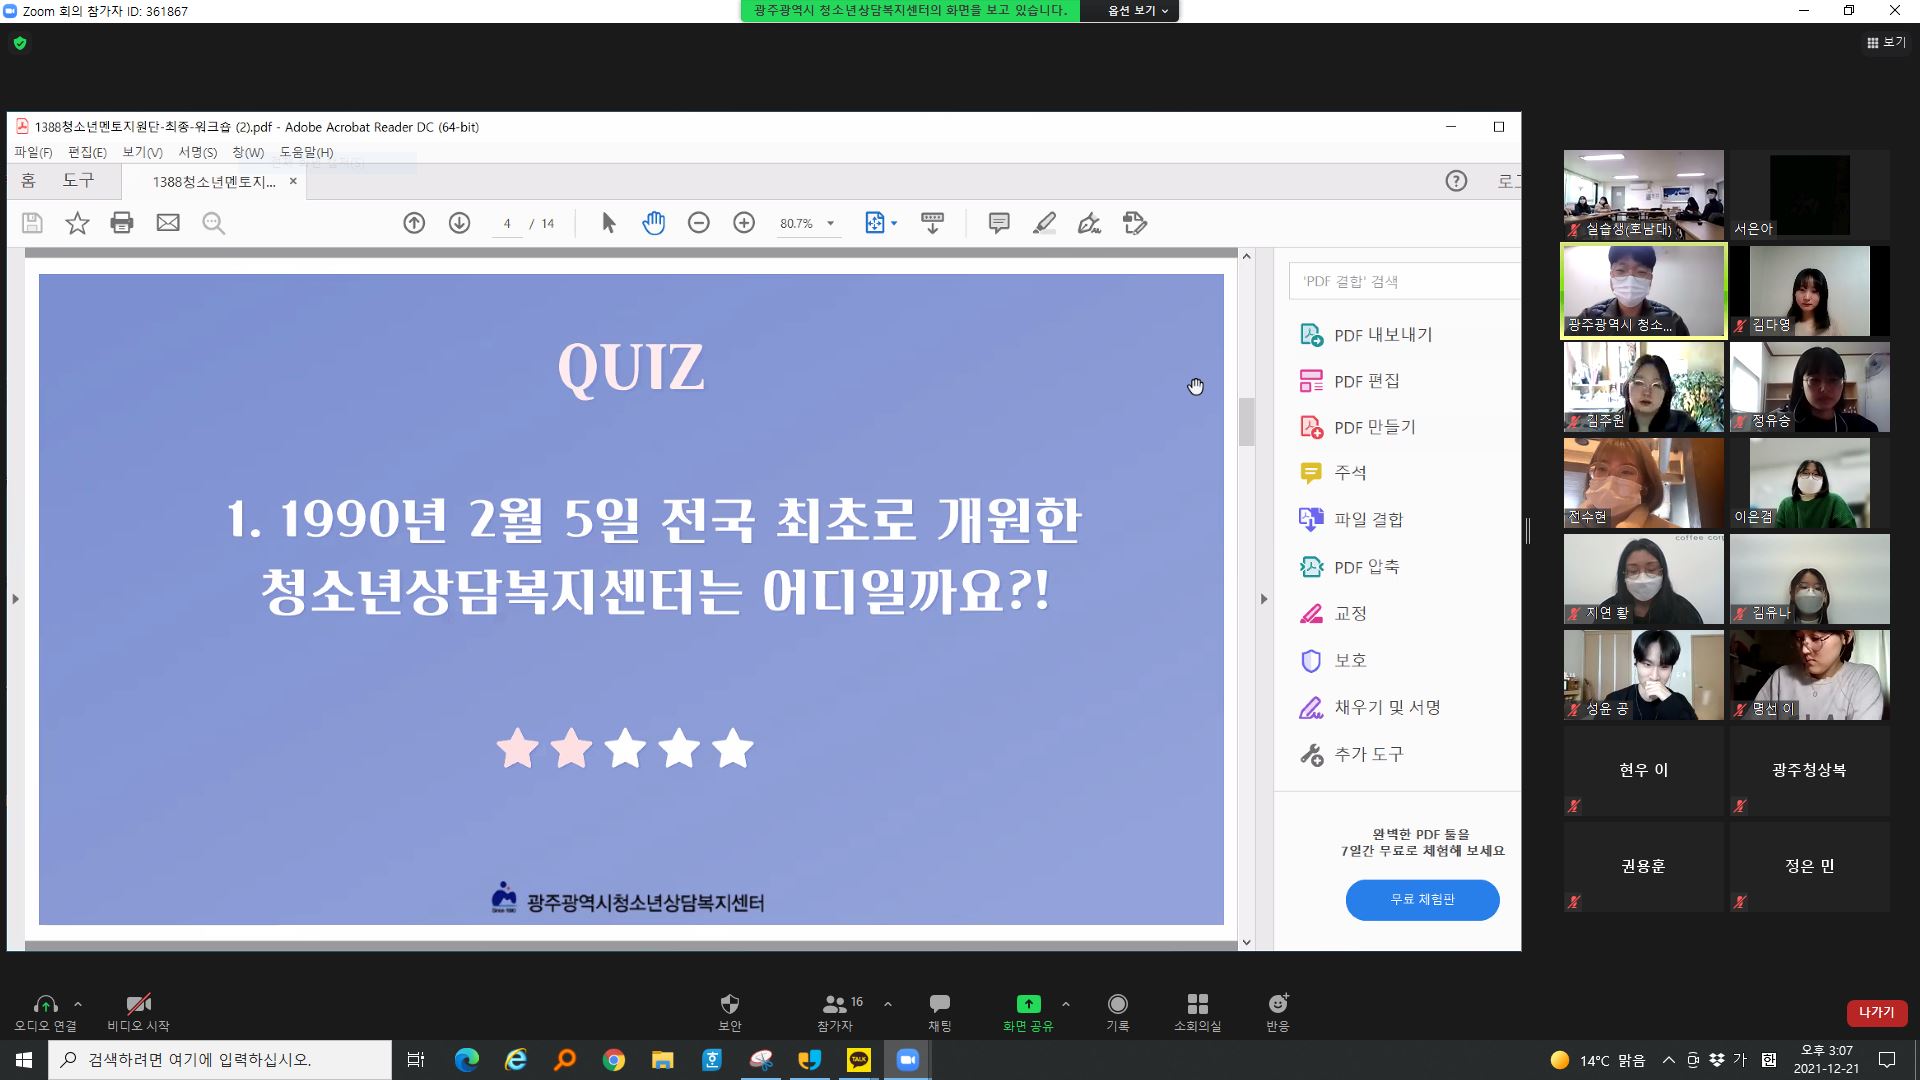Click the zoom out minus icon
Viewport: 1920px width, 1080px height.
pyautogui.click(x=699, y=223)
